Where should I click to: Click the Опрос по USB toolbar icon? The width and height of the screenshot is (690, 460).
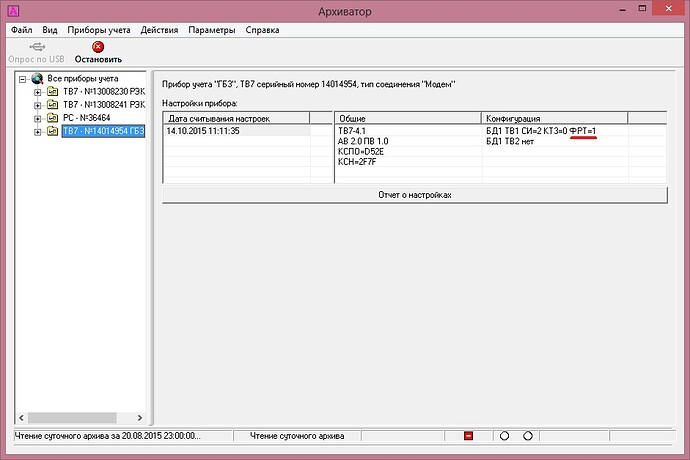point(37,47)
